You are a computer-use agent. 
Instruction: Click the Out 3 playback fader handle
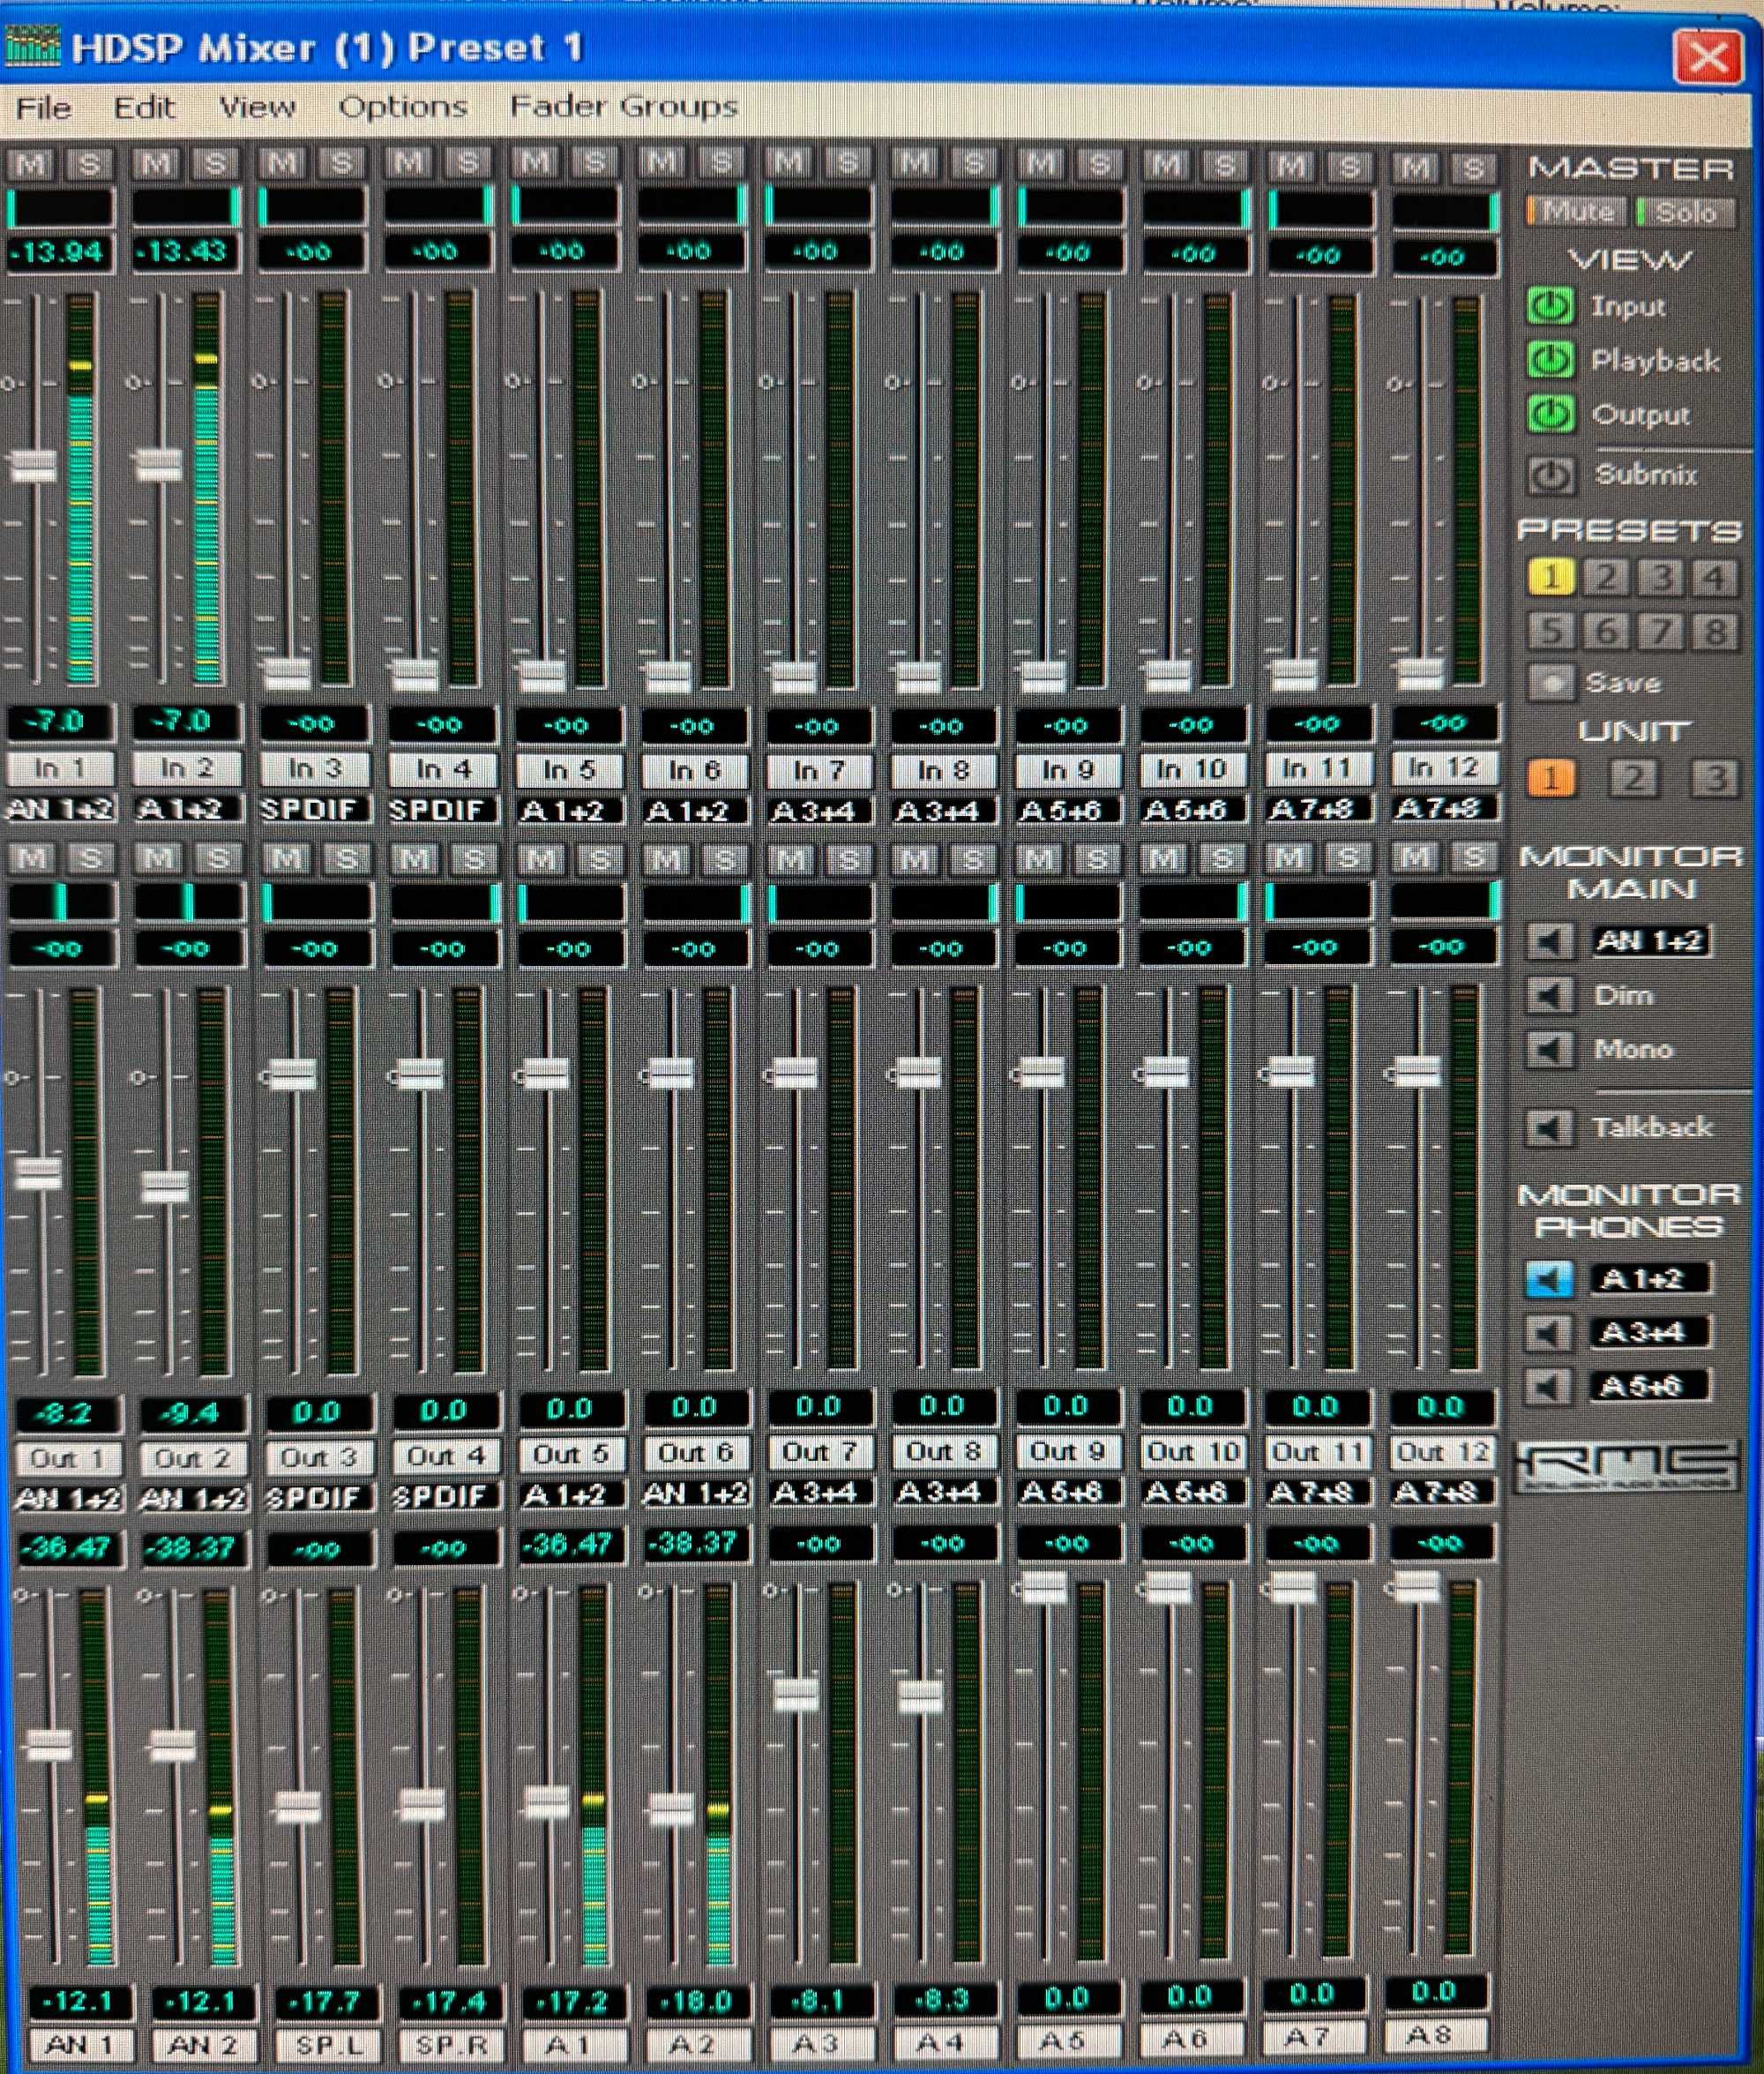(293, 1075)
